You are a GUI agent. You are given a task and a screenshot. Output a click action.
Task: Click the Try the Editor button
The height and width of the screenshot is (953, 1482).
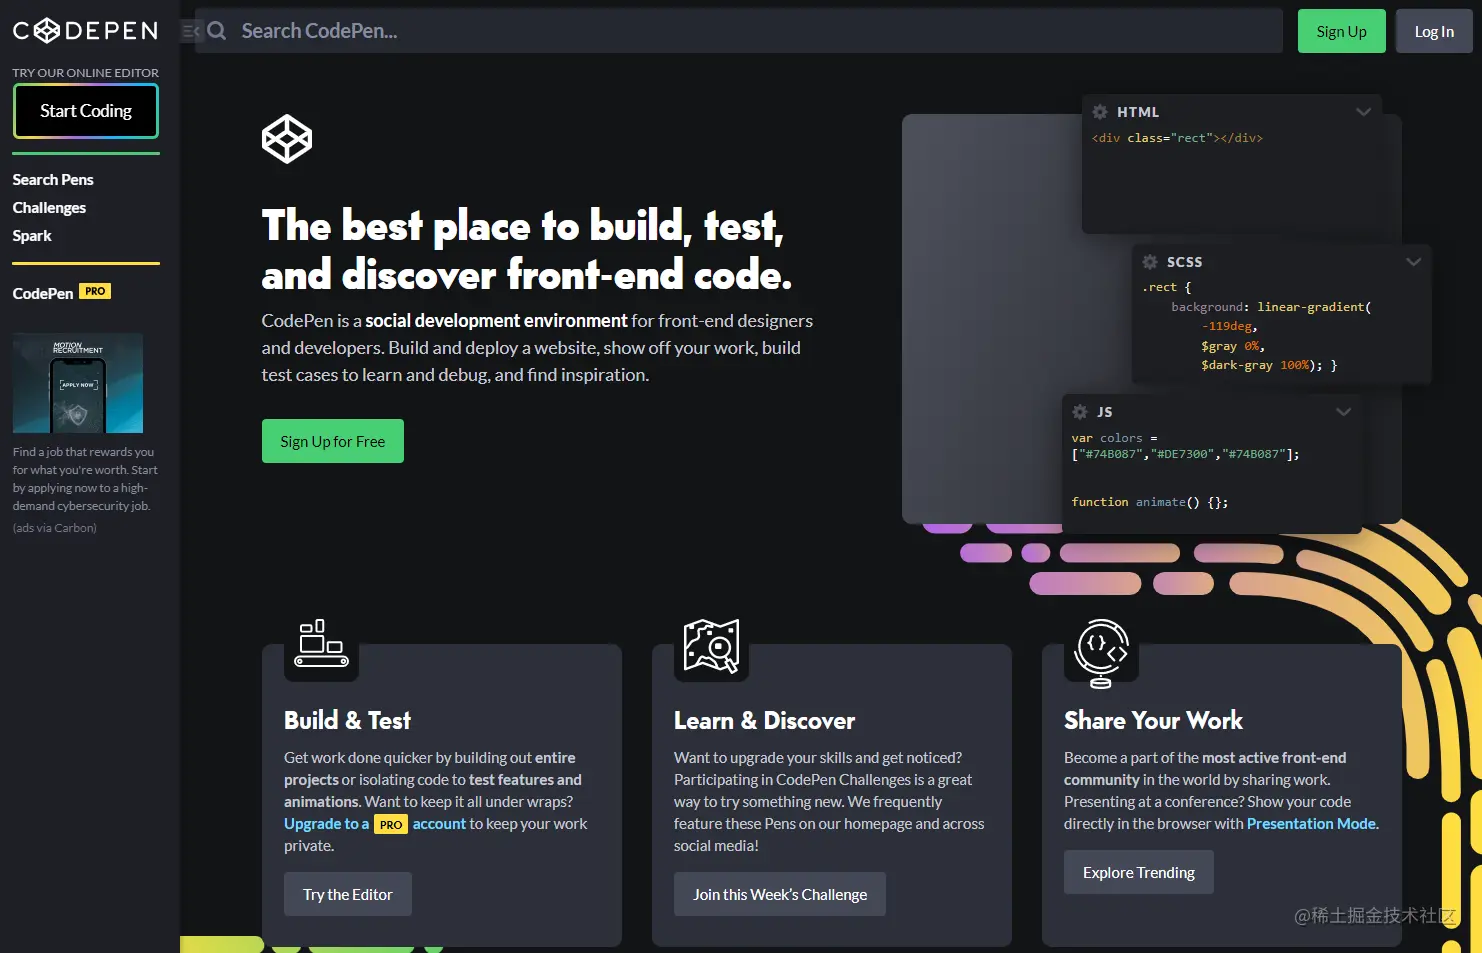click(348, 894)
